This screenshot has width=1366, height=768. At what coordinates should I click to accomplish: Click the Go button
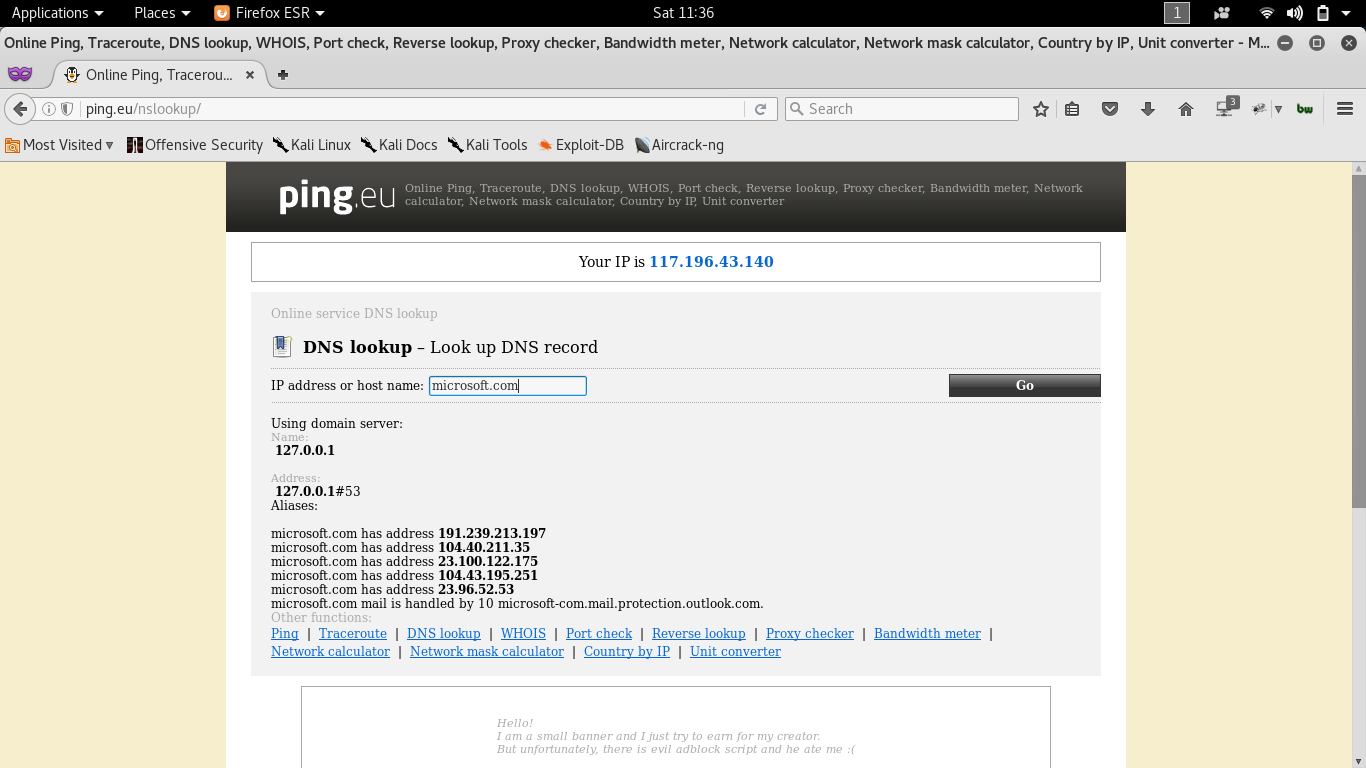tap(1025, 385)
